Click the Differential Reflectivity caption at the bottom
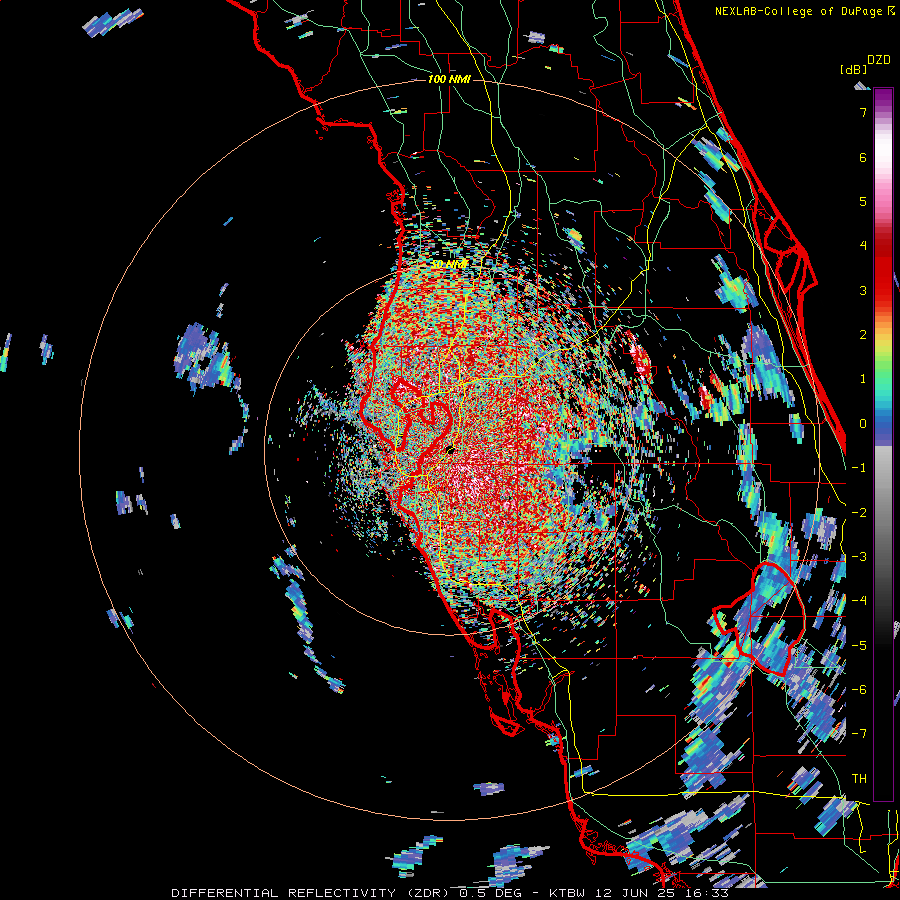The width and height of the screenshot is (900, 900). [x=450, y=893]
